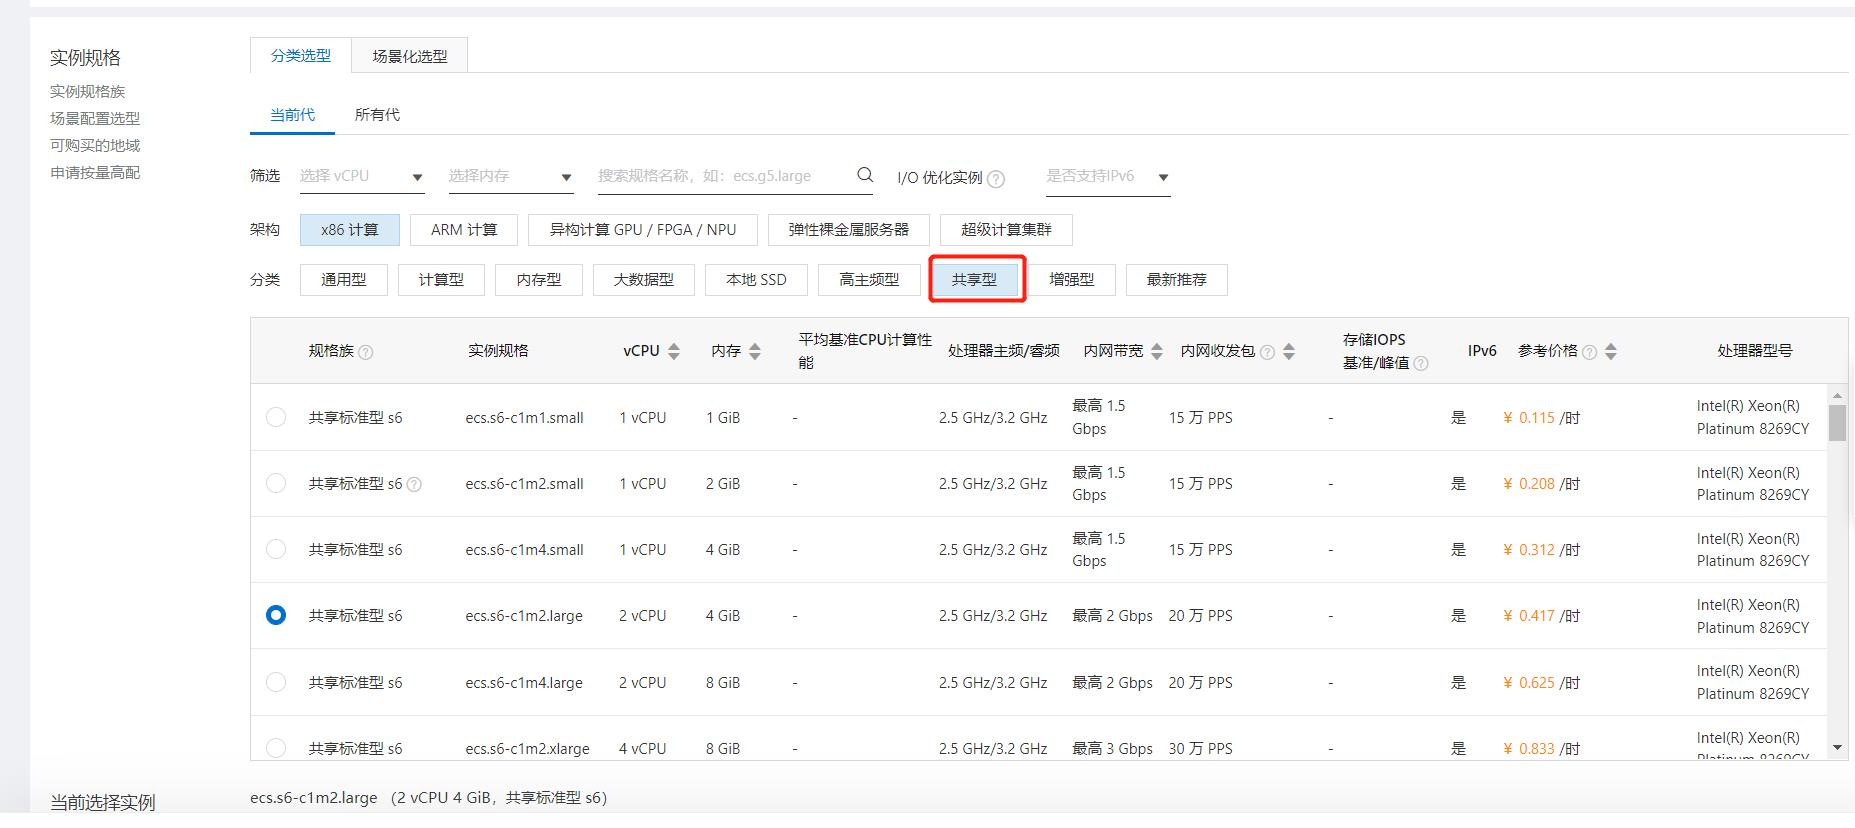
Task: Select 超级计算集群 architecture
Action: coord(1007,230)
